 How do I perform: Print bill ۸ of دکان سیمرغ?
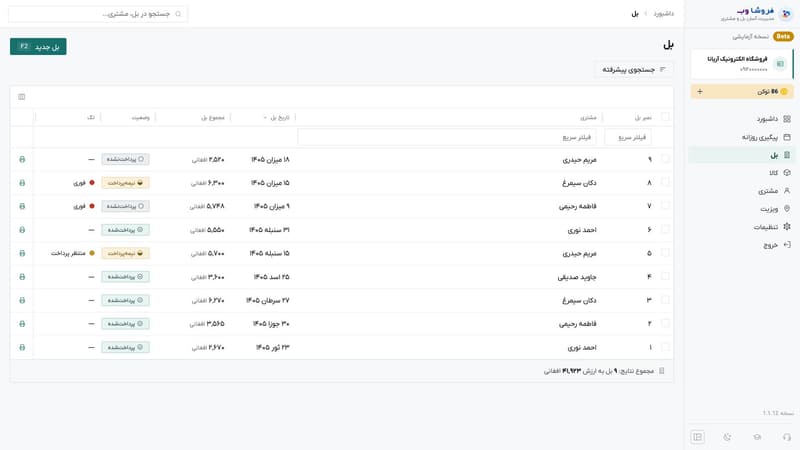22,183
